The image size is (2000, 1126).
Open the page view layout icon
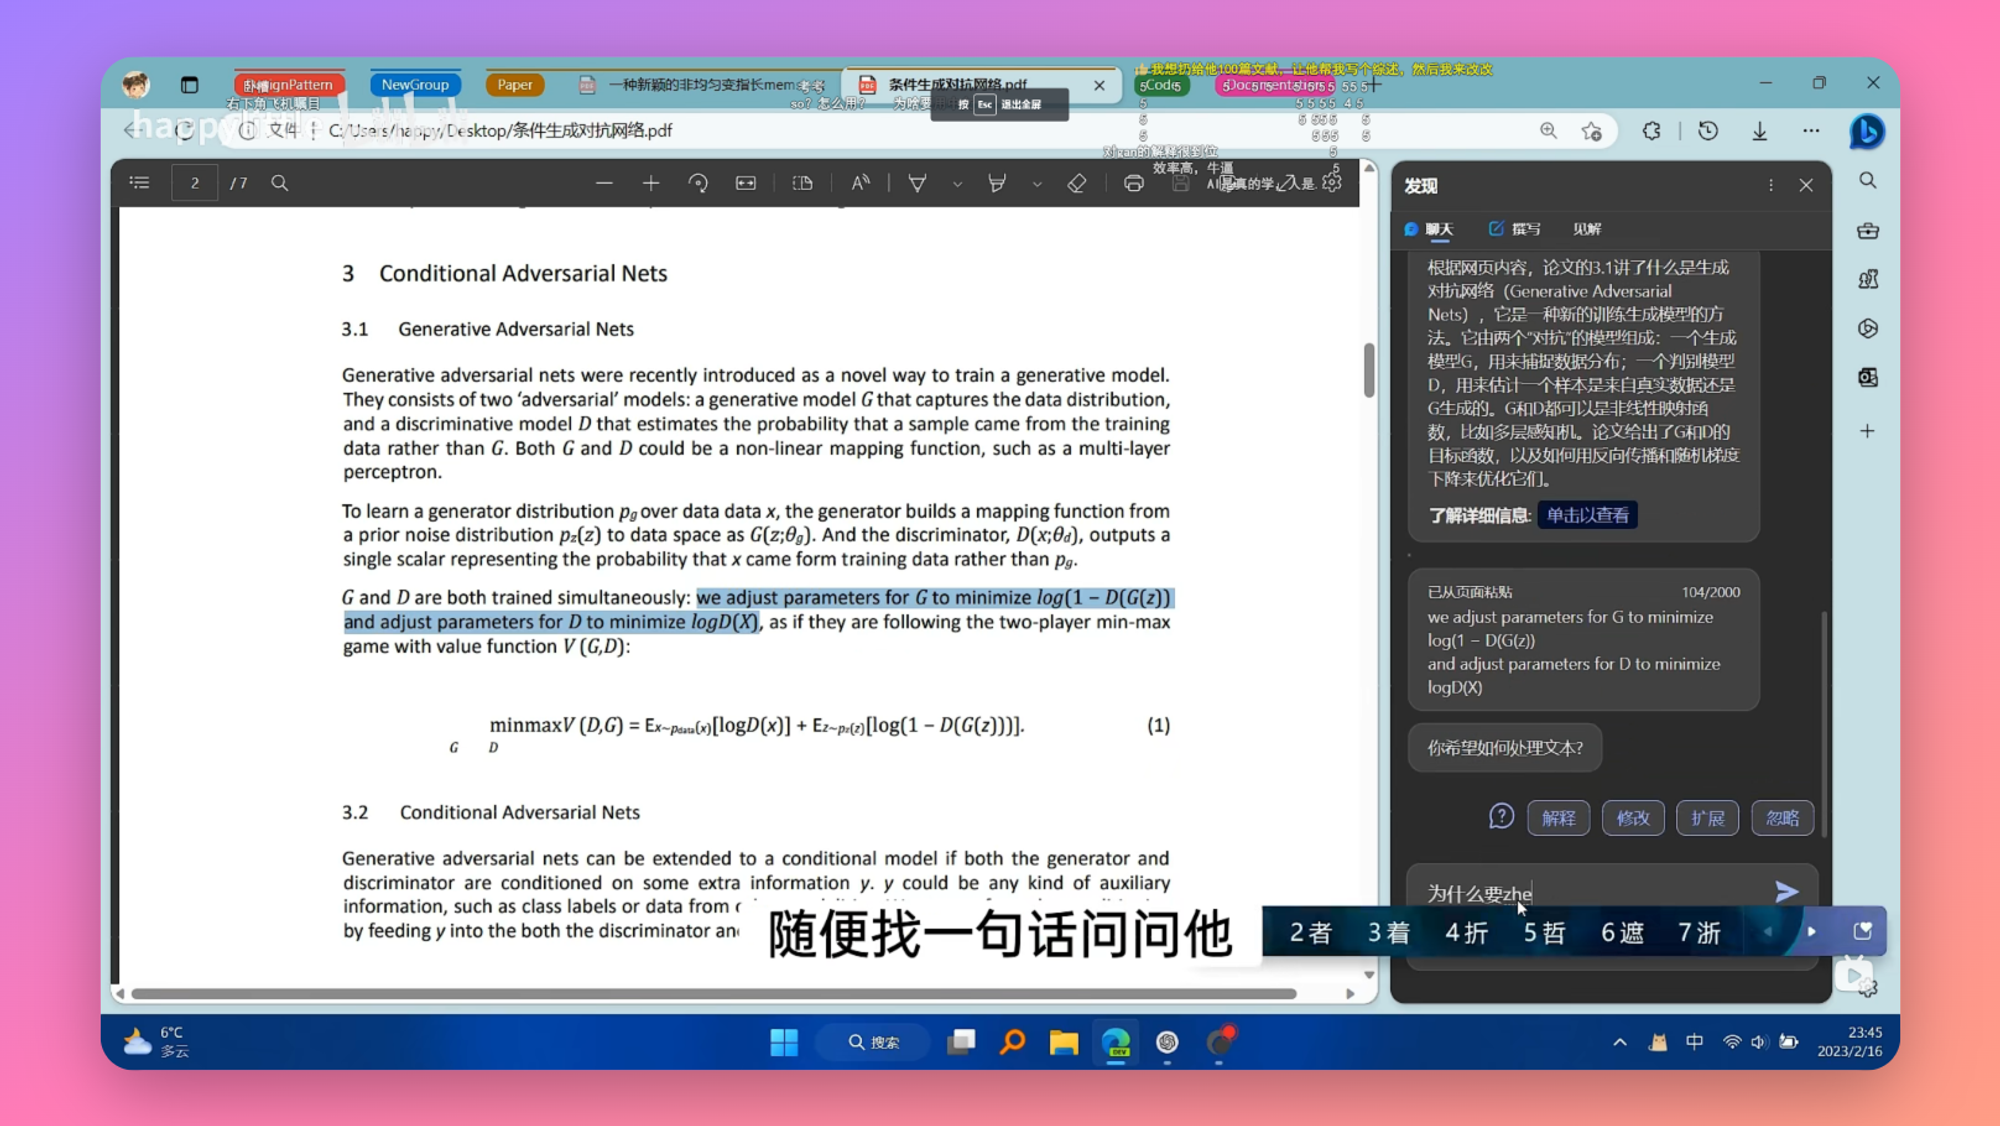coord(802,183)
